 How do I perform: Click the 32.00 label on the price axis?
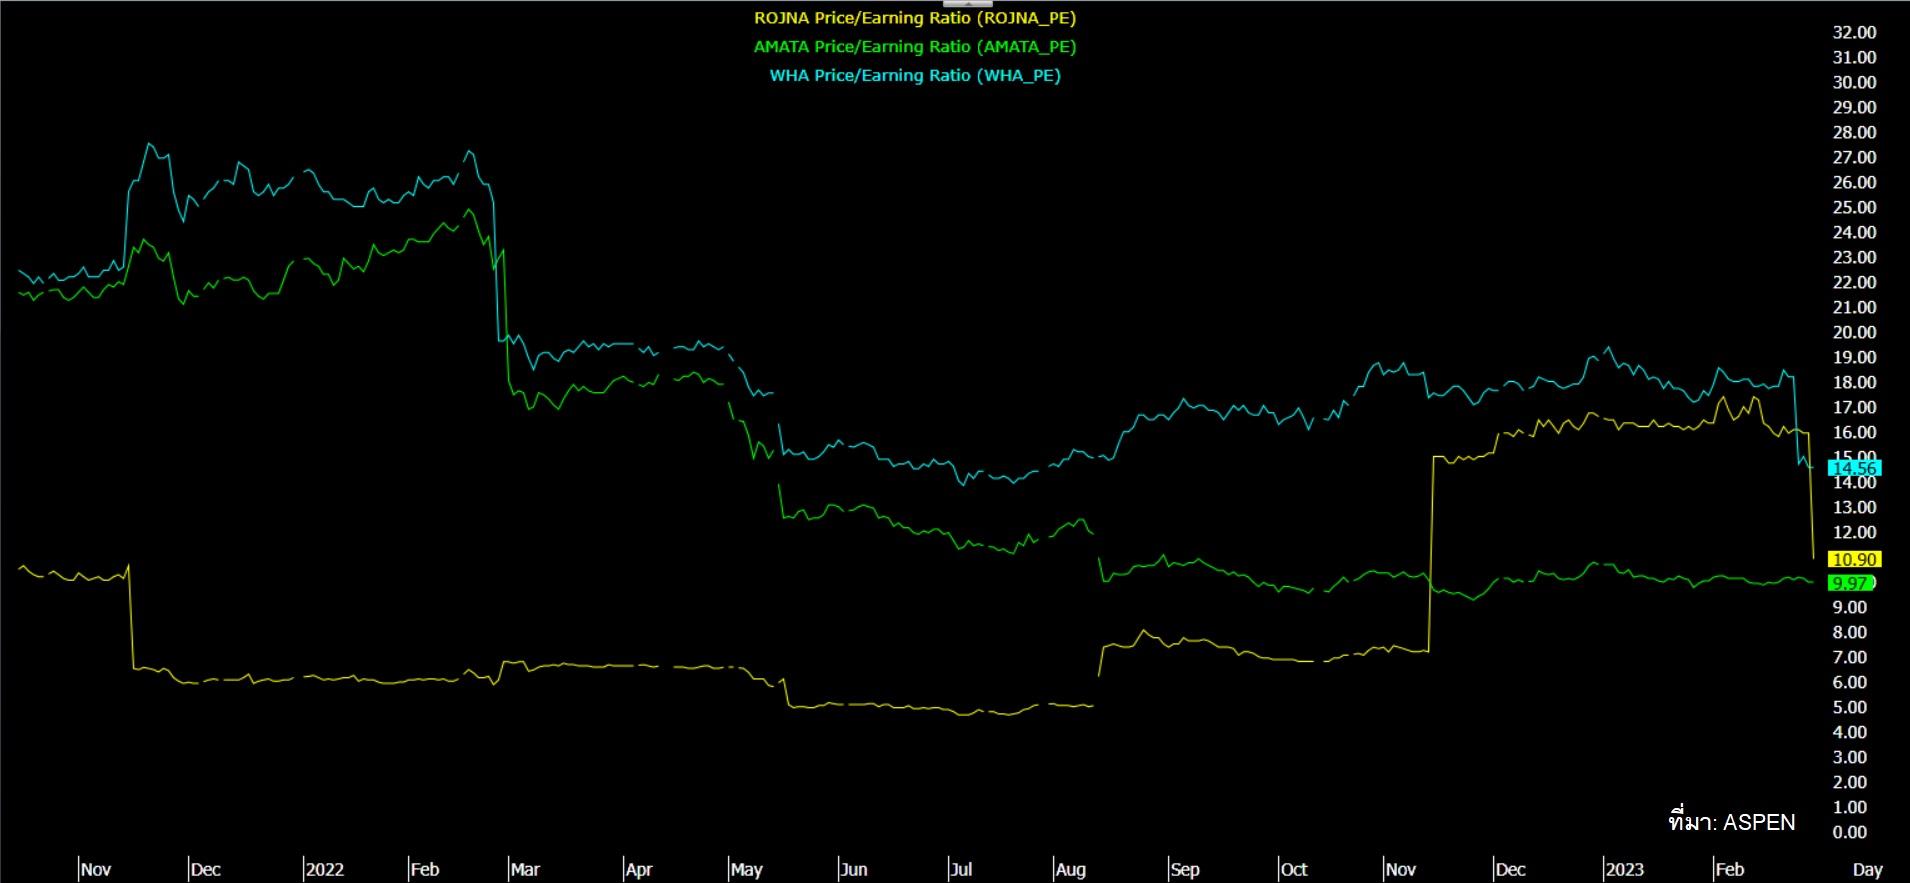click(1854, 32)
